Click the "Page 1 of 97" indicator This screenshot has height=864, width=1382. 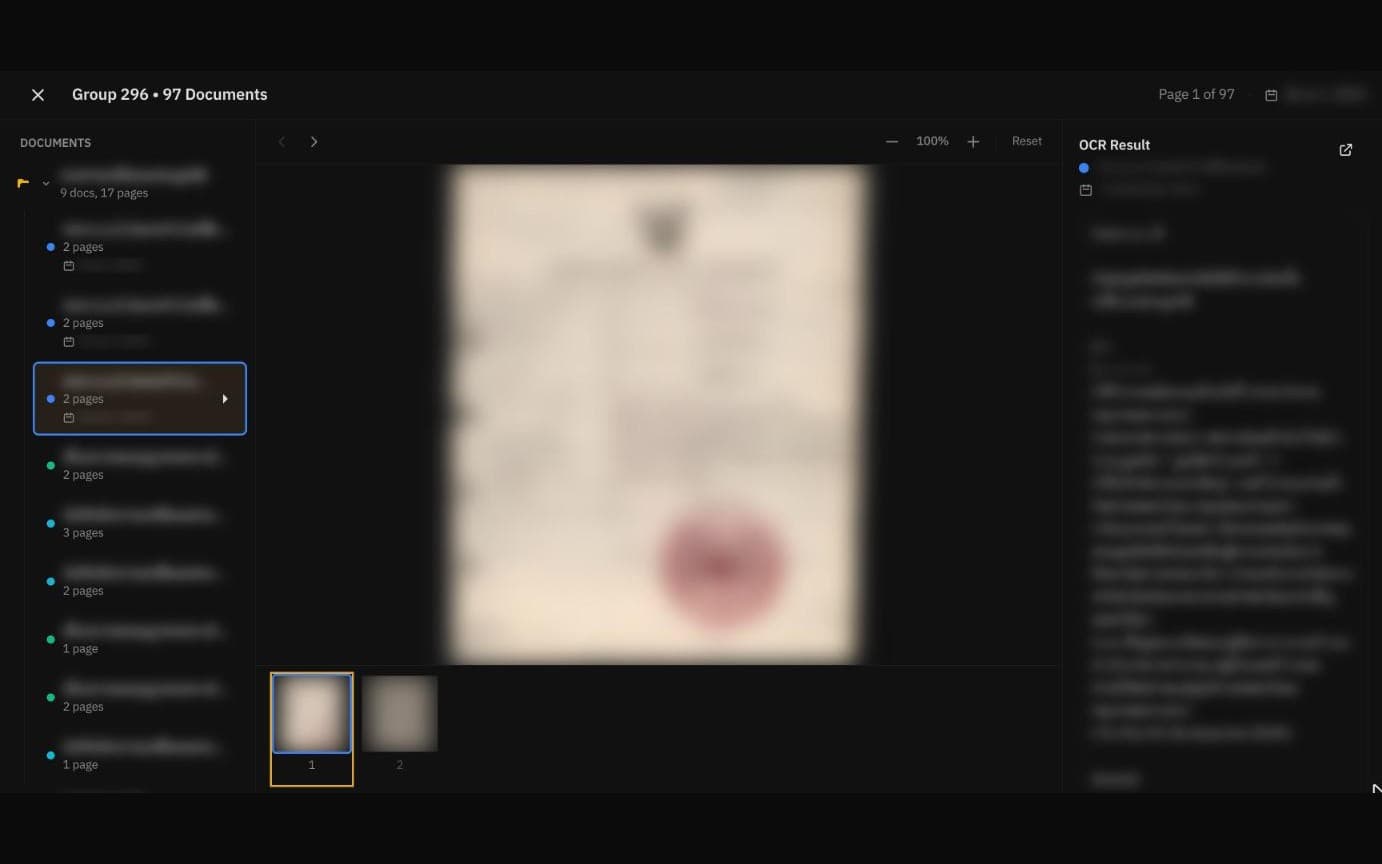coord(1196,94)
